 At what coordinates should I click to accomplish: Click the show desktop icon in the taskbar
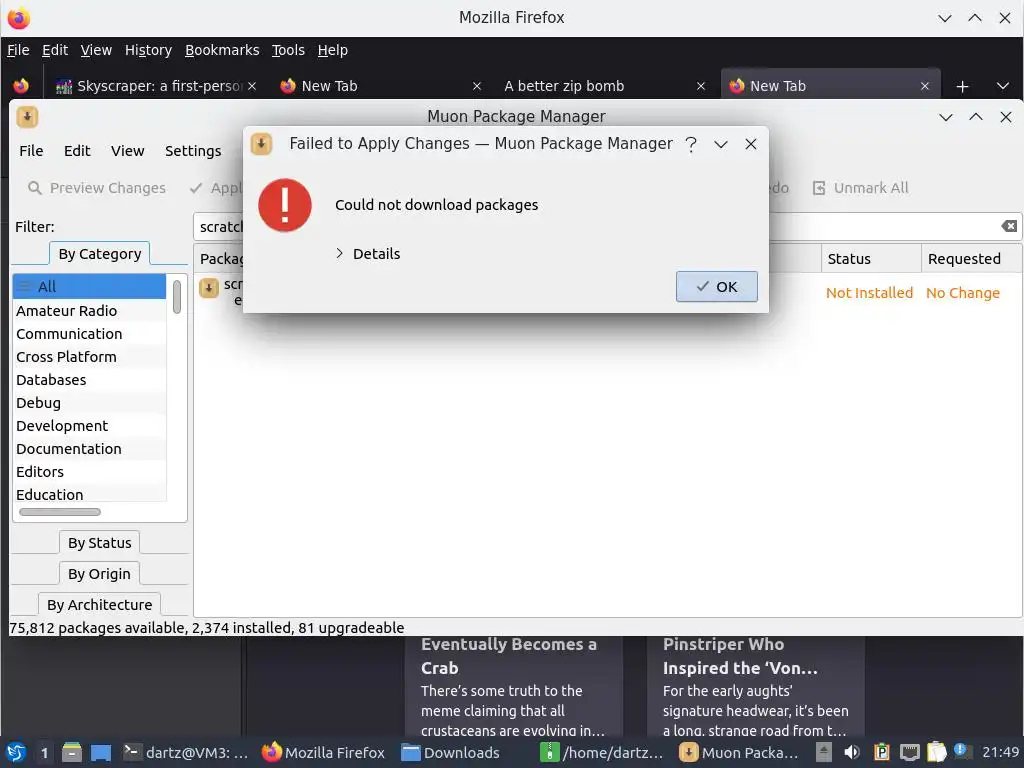(101, 752)
